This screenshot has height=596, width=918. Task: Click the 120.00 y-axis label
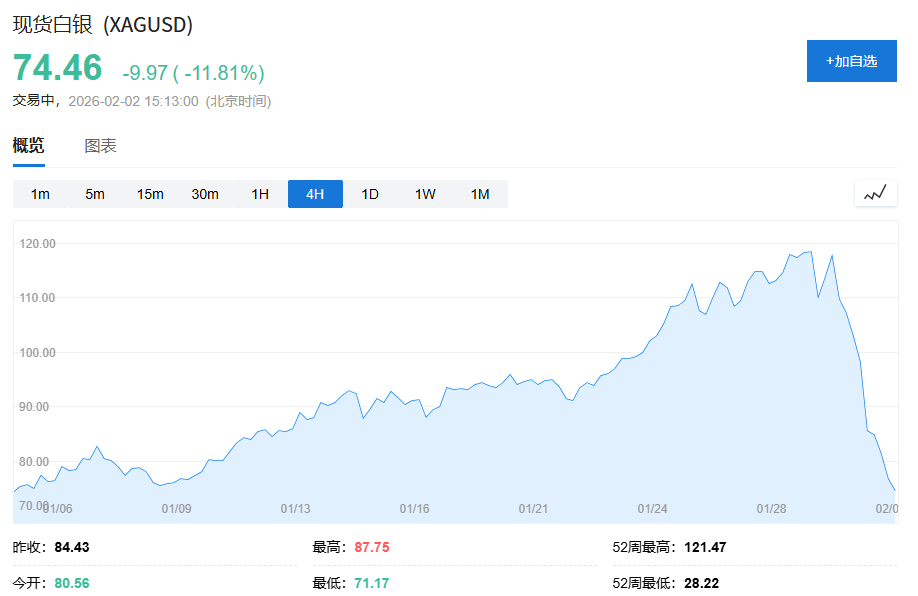[37, 244]
